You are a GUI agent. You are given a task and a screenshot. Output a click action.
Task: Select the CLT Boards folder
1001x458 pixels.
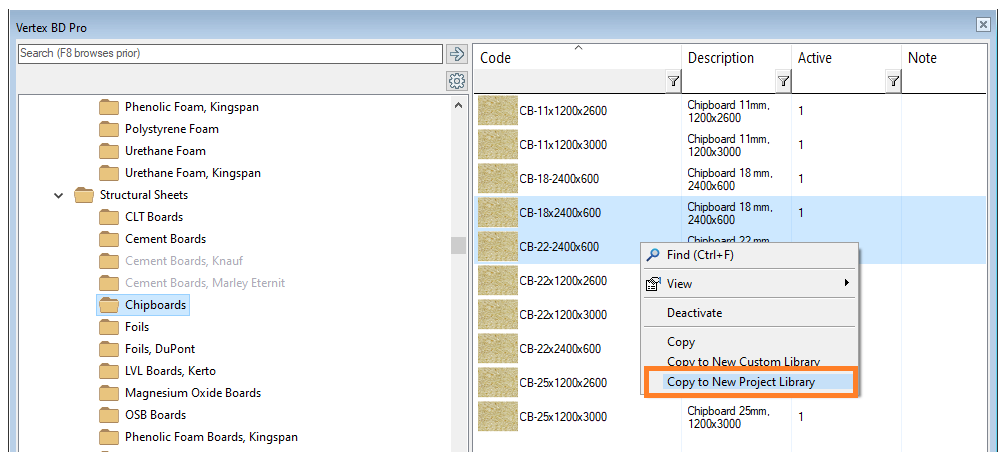click(153, 217)
